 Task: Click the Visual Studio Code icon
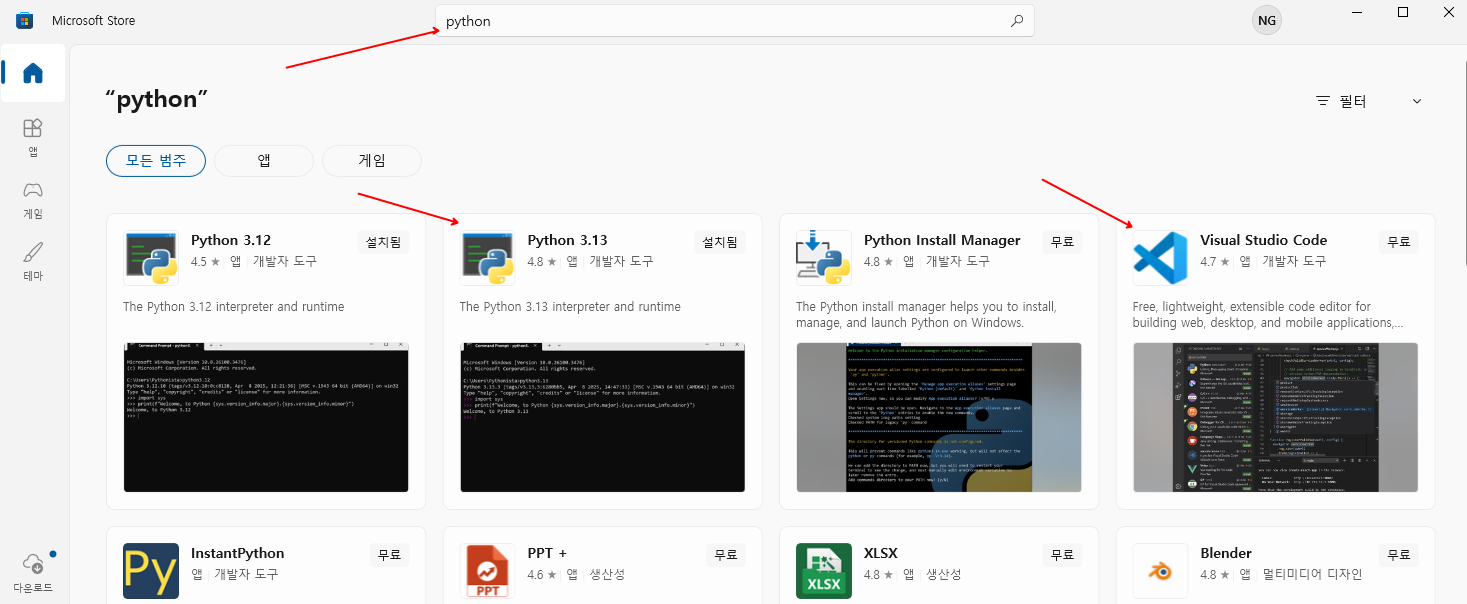click(x=1161, y=258)
